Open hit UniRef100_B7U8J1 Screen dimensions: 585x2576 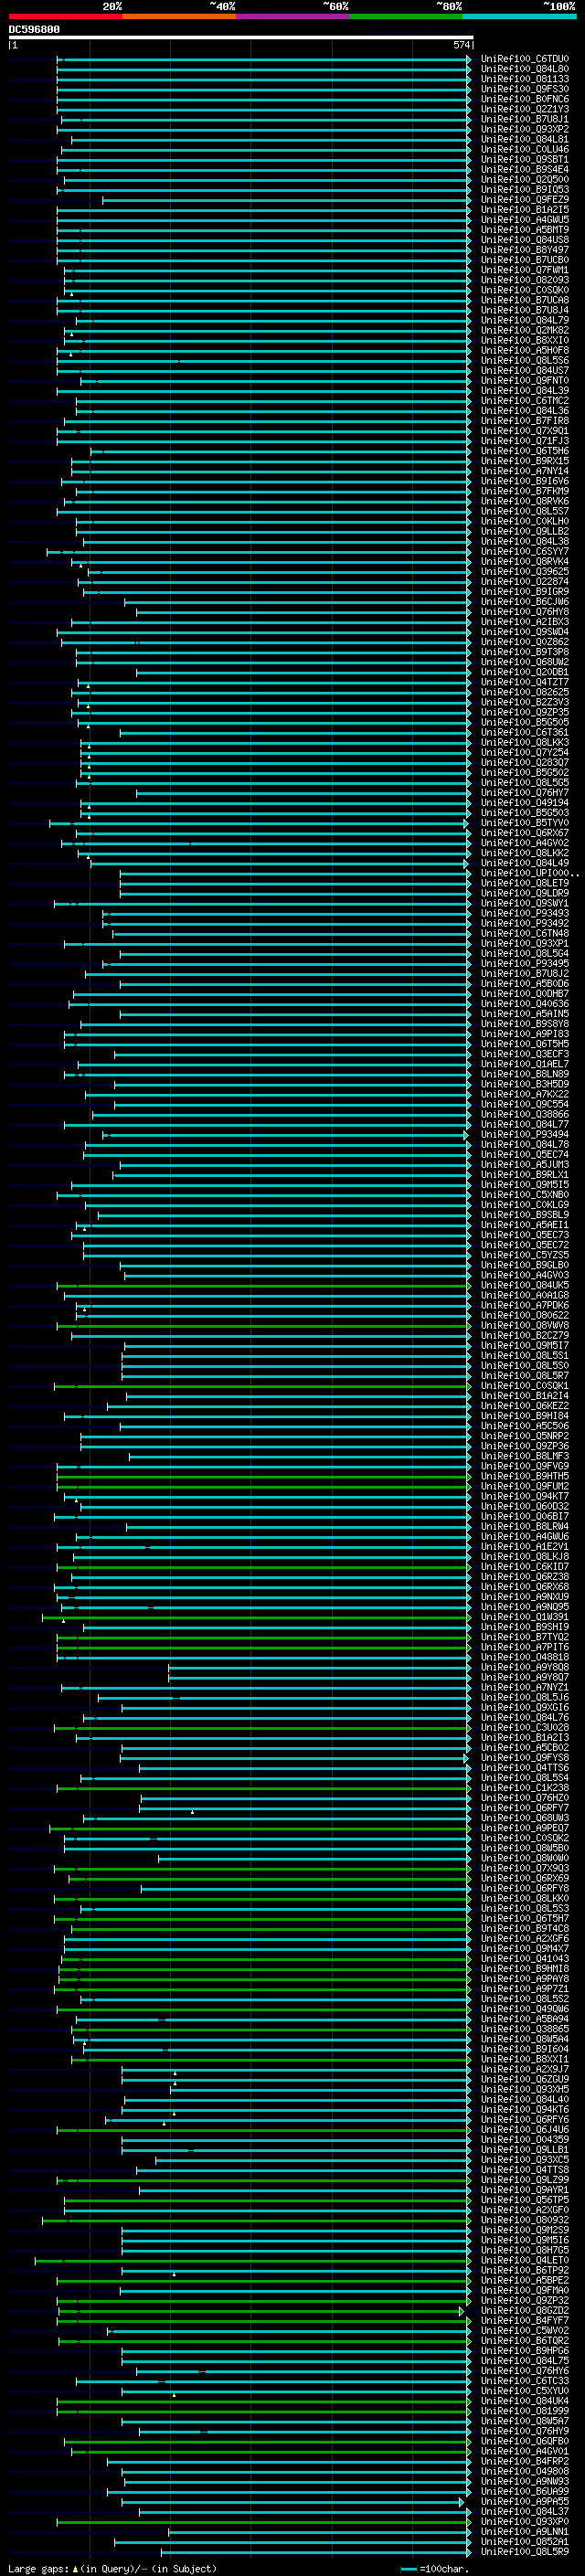524,119
